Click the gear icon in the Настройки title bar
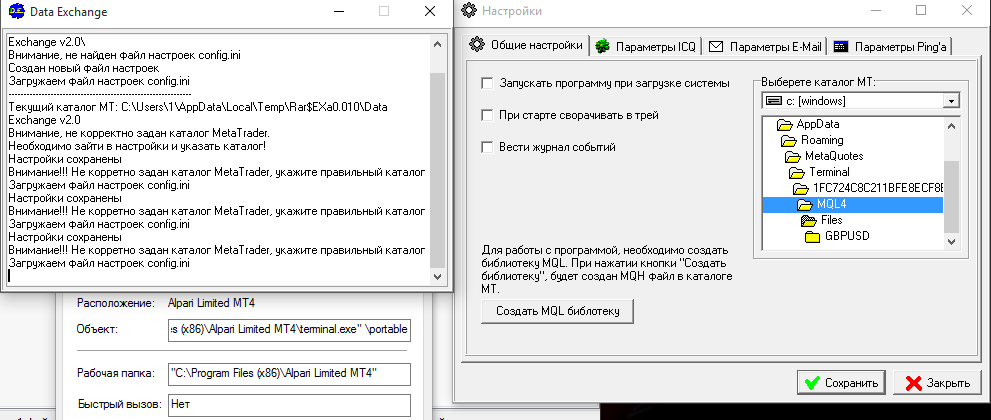This screenshot has height=420, width=991. pos(468,11)
